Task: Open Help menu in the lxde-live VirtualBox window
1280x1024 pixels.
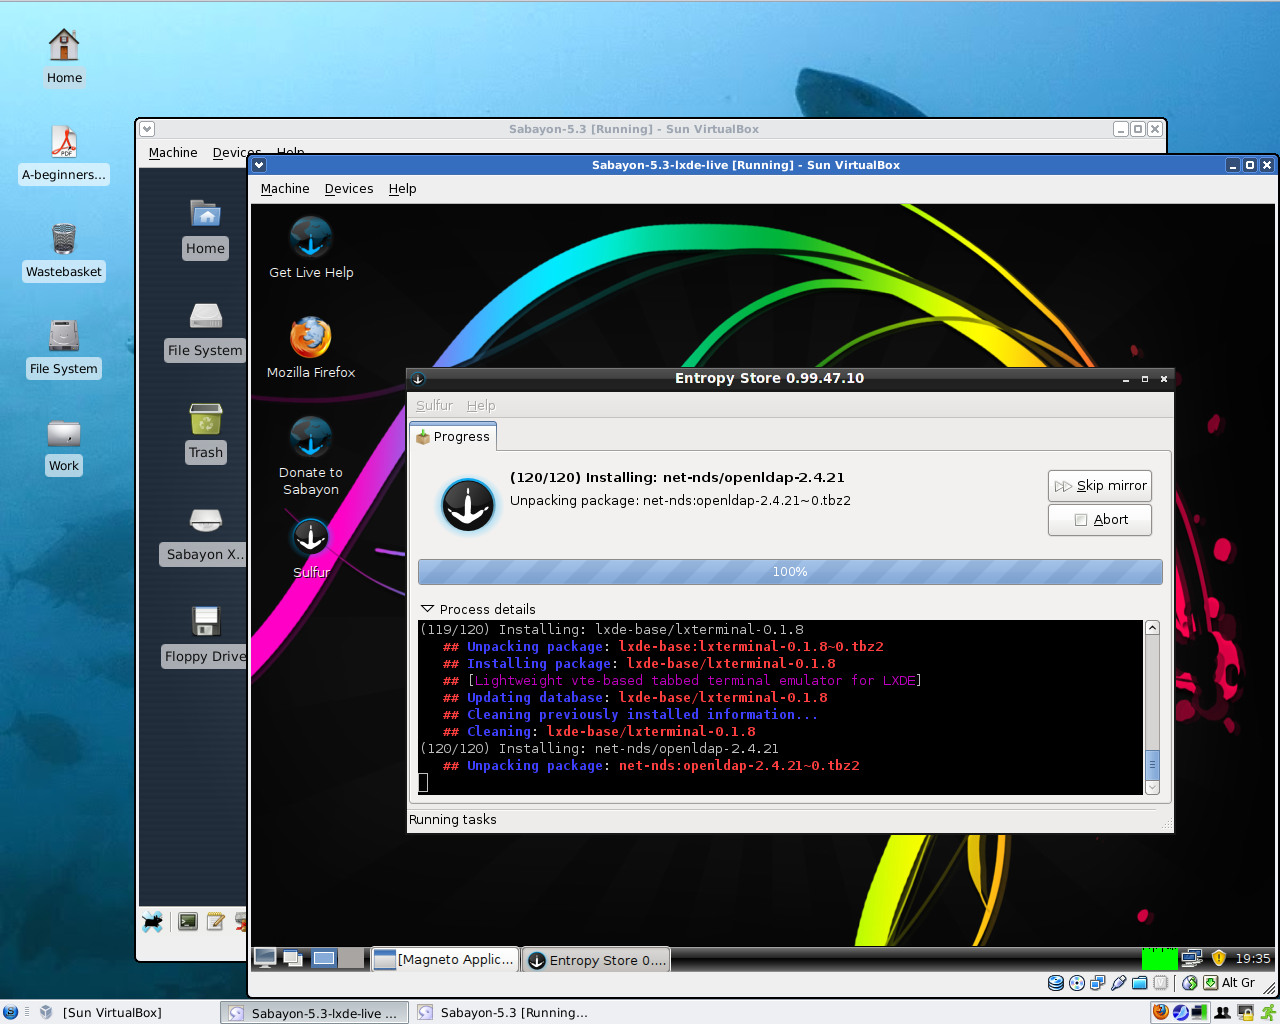Action: tap(403, 189)
